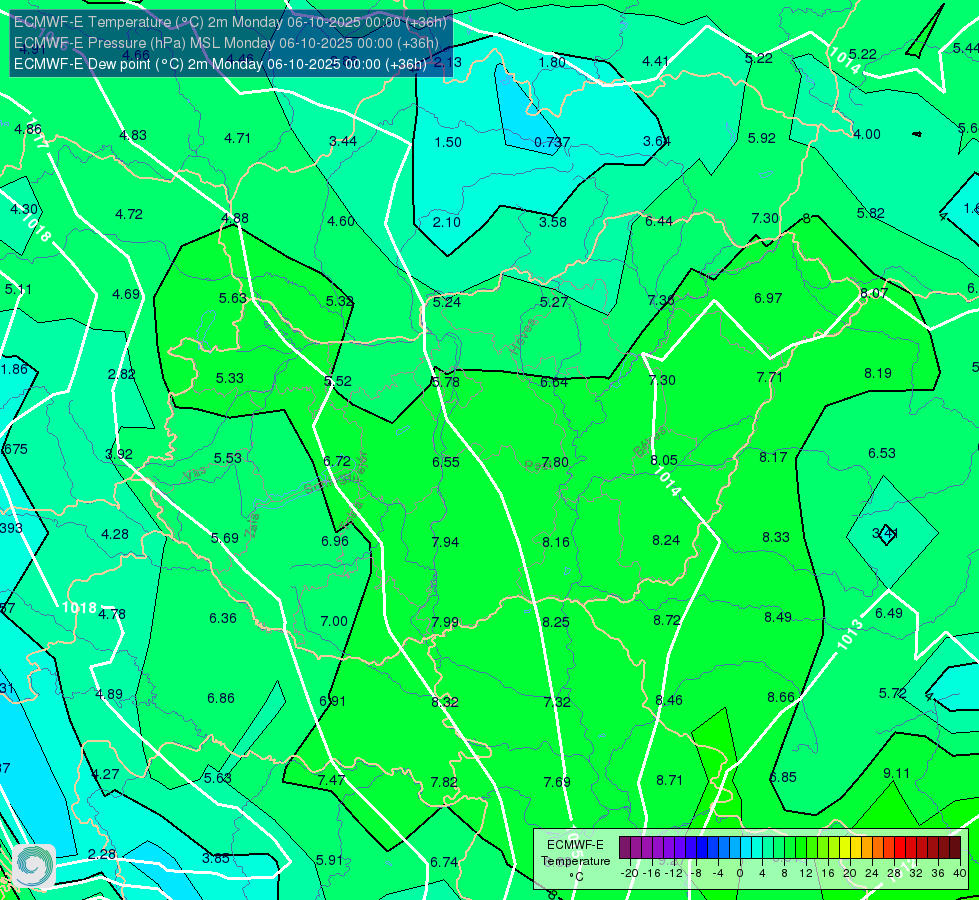Click the 6.74 temperature value

coord(444,863)
